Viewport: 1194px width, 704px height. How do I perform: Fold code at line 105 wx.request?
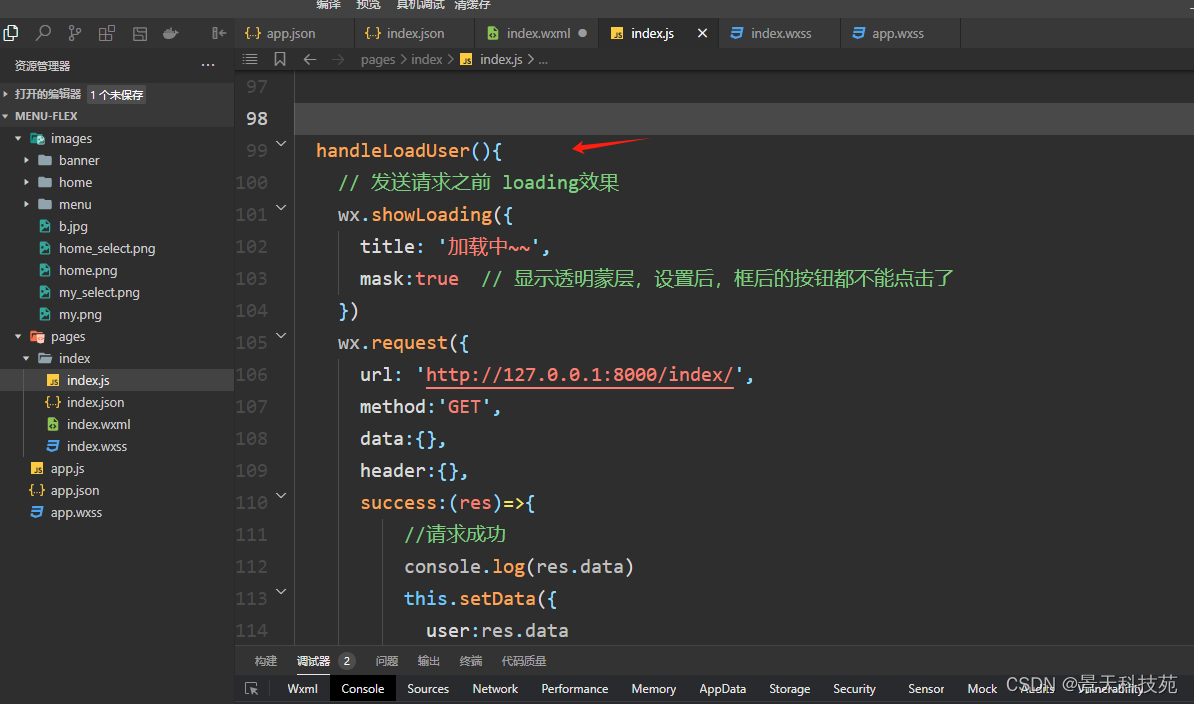281,335
